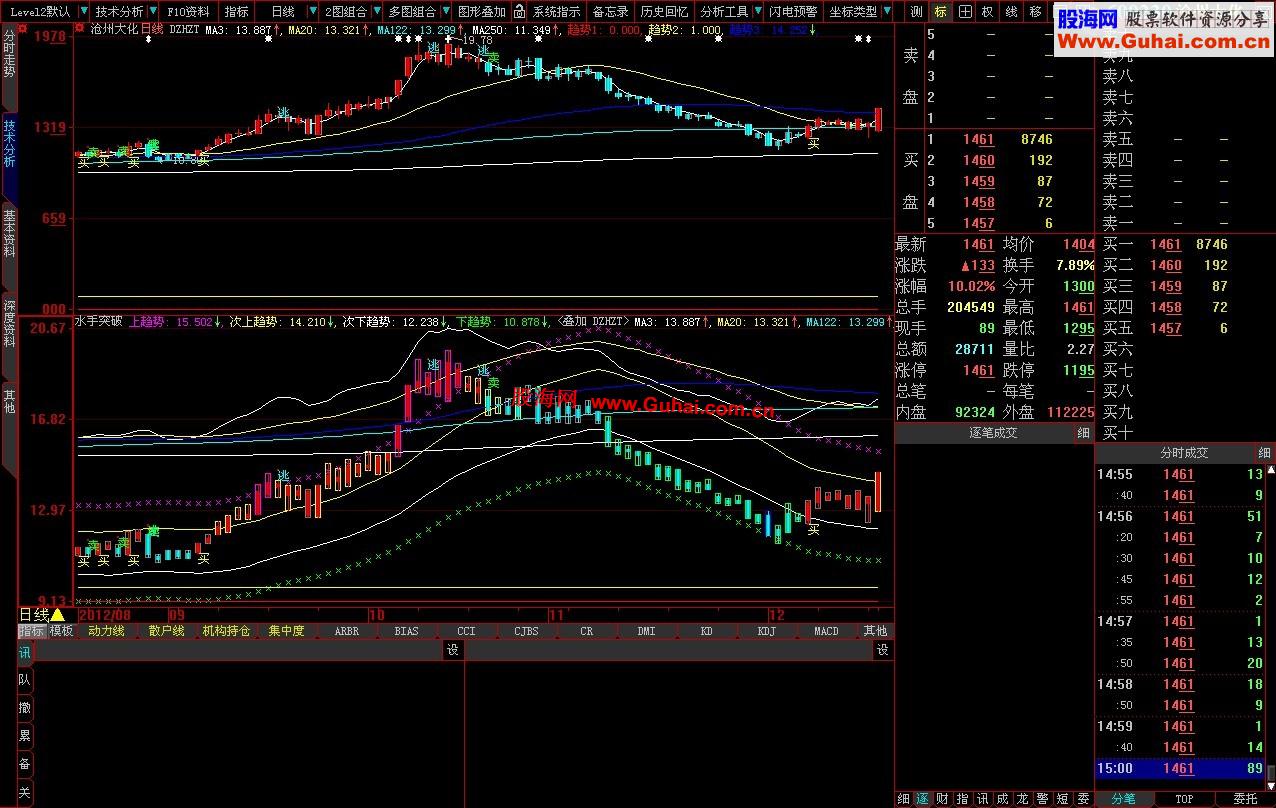Open the 其他 indicators dropdown
The image size is (1276, 808).
tap(875, 631)
